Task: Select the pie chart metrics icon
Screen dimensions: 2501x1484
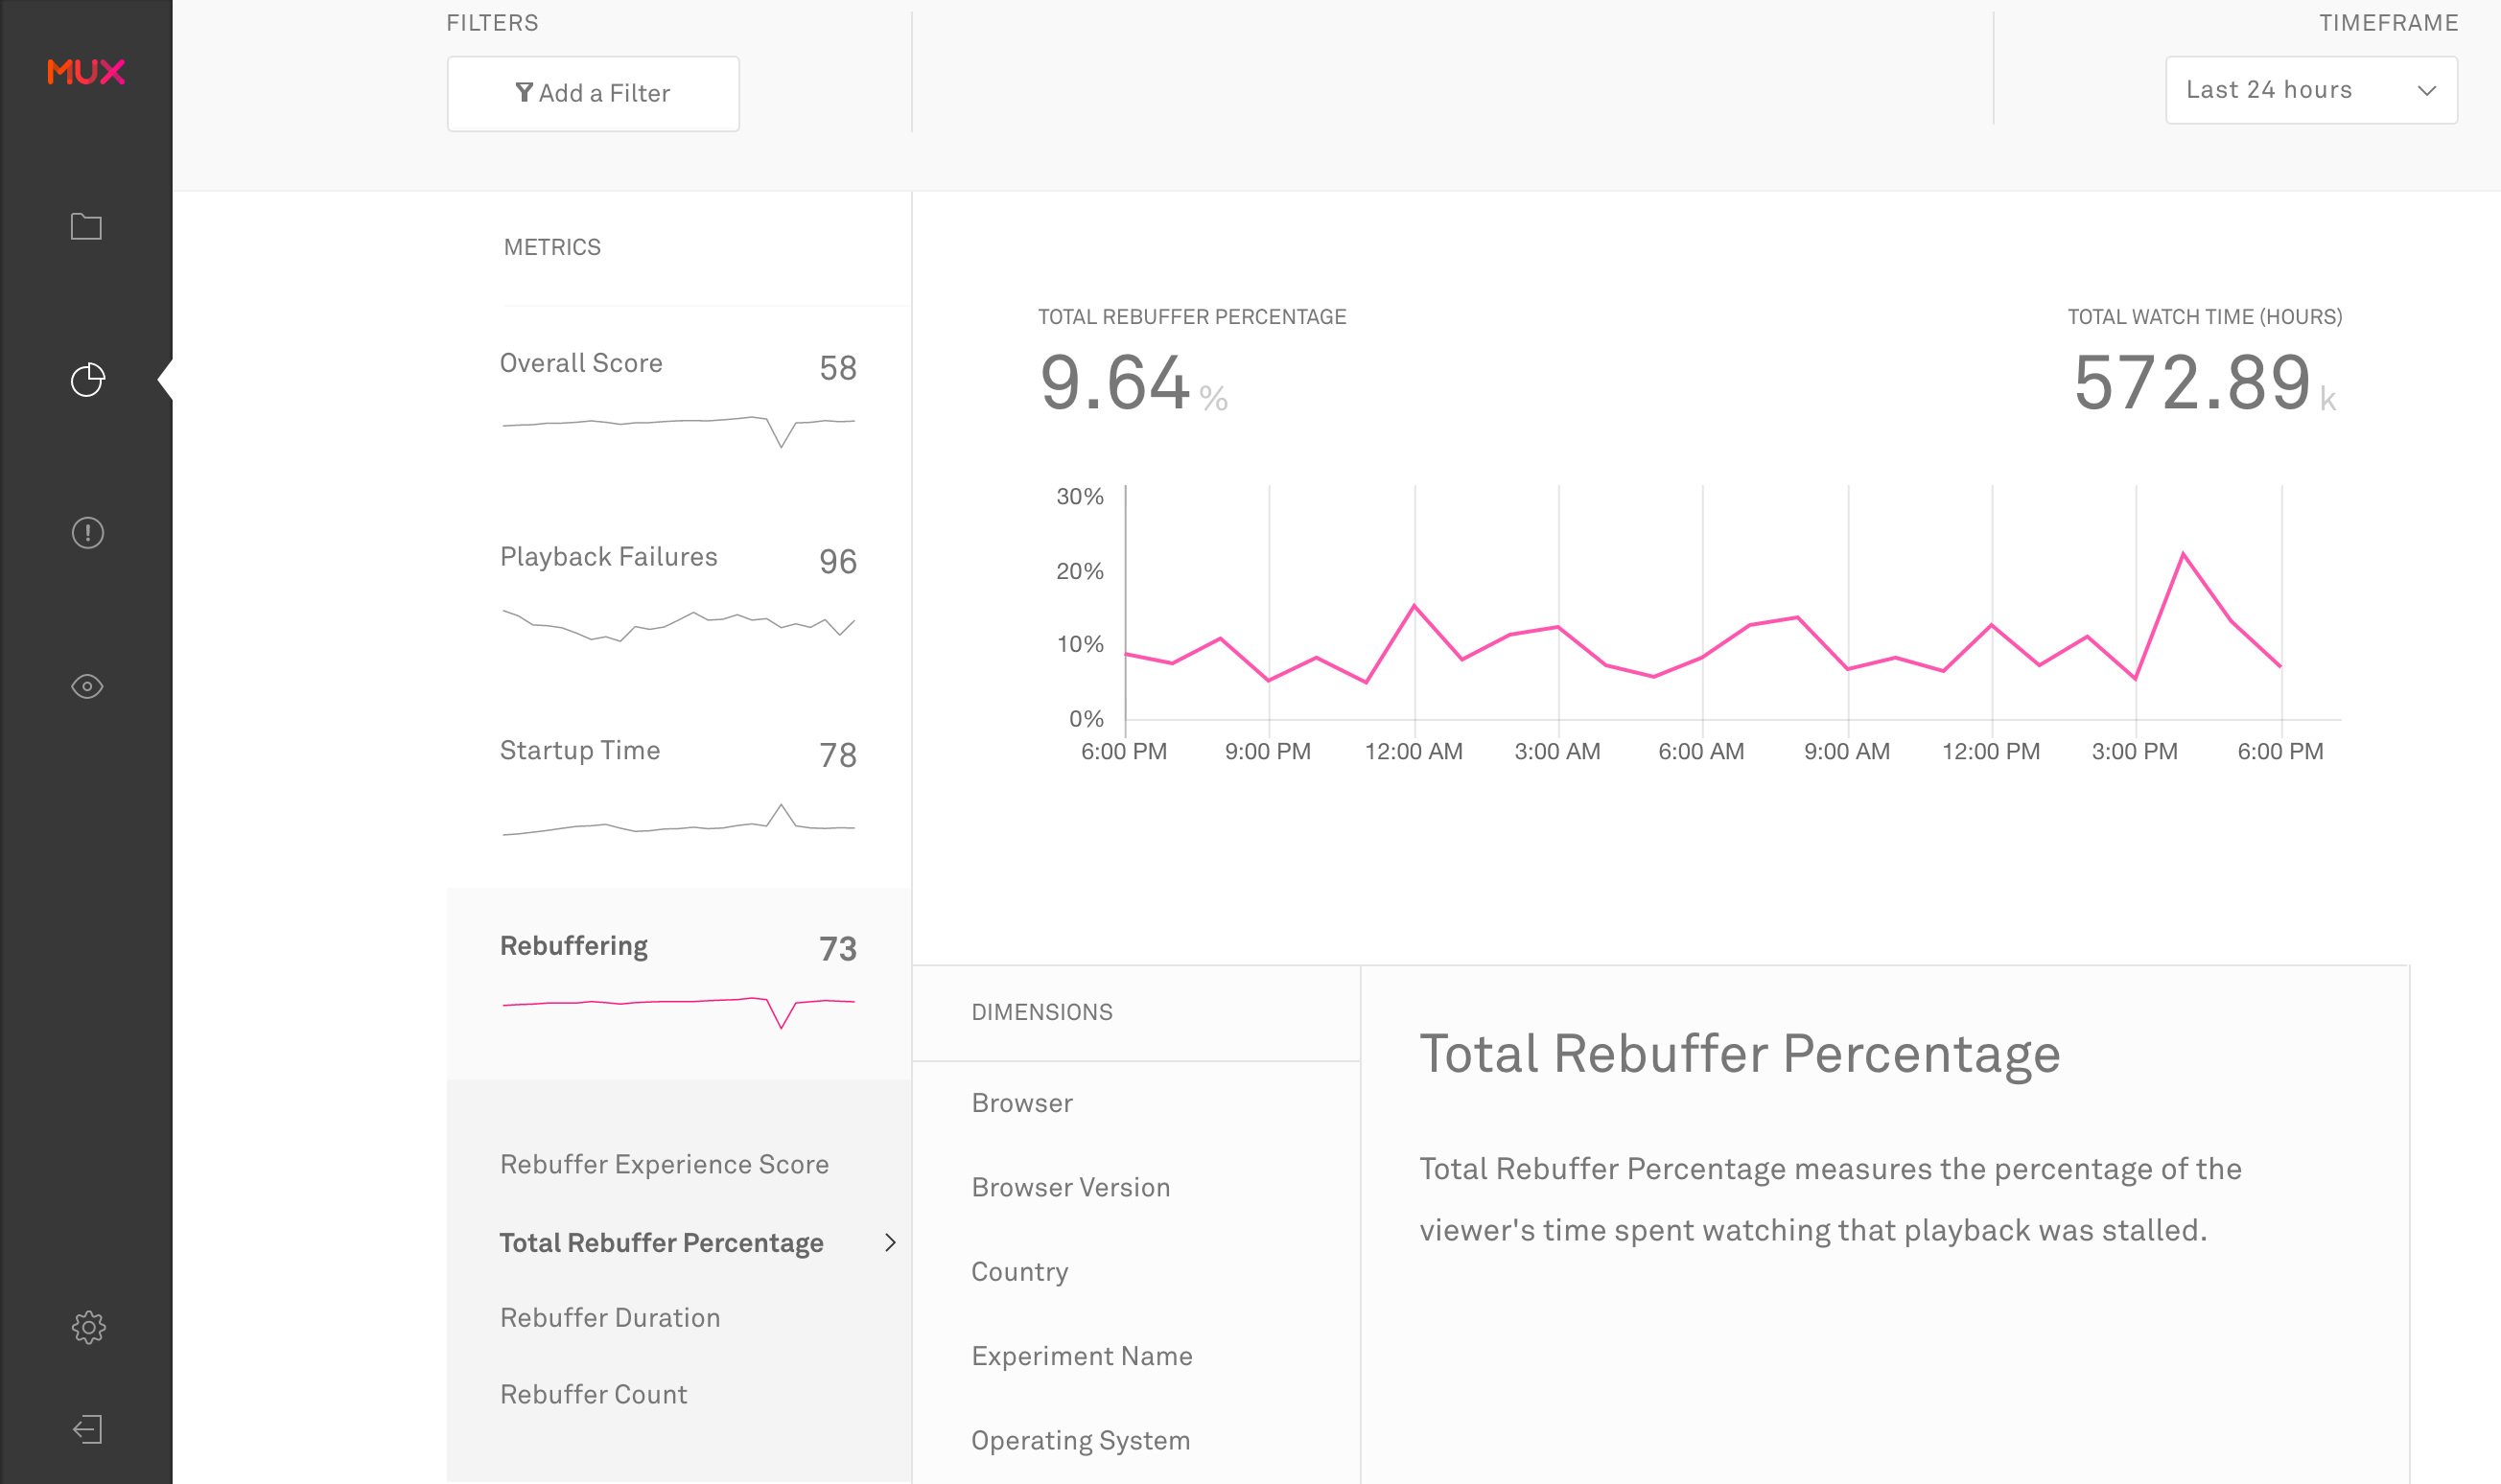Action: click(87, 380)
